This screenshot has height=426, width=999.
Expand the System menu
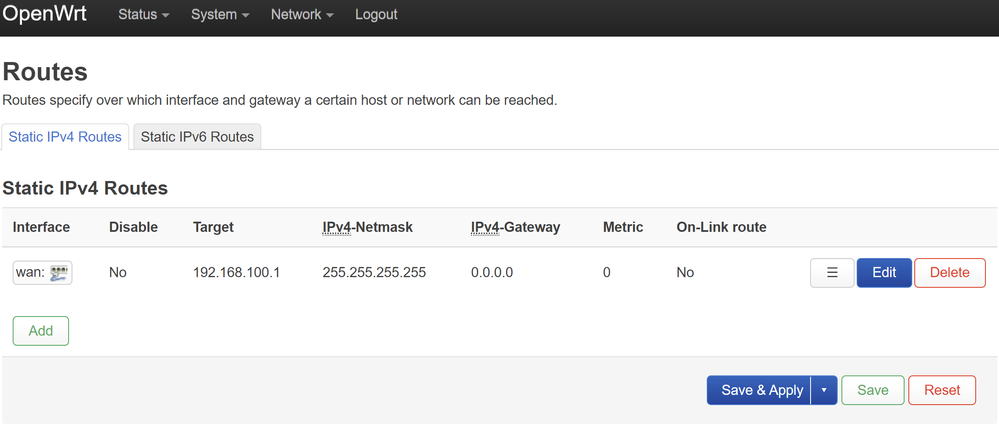point(220,15)
